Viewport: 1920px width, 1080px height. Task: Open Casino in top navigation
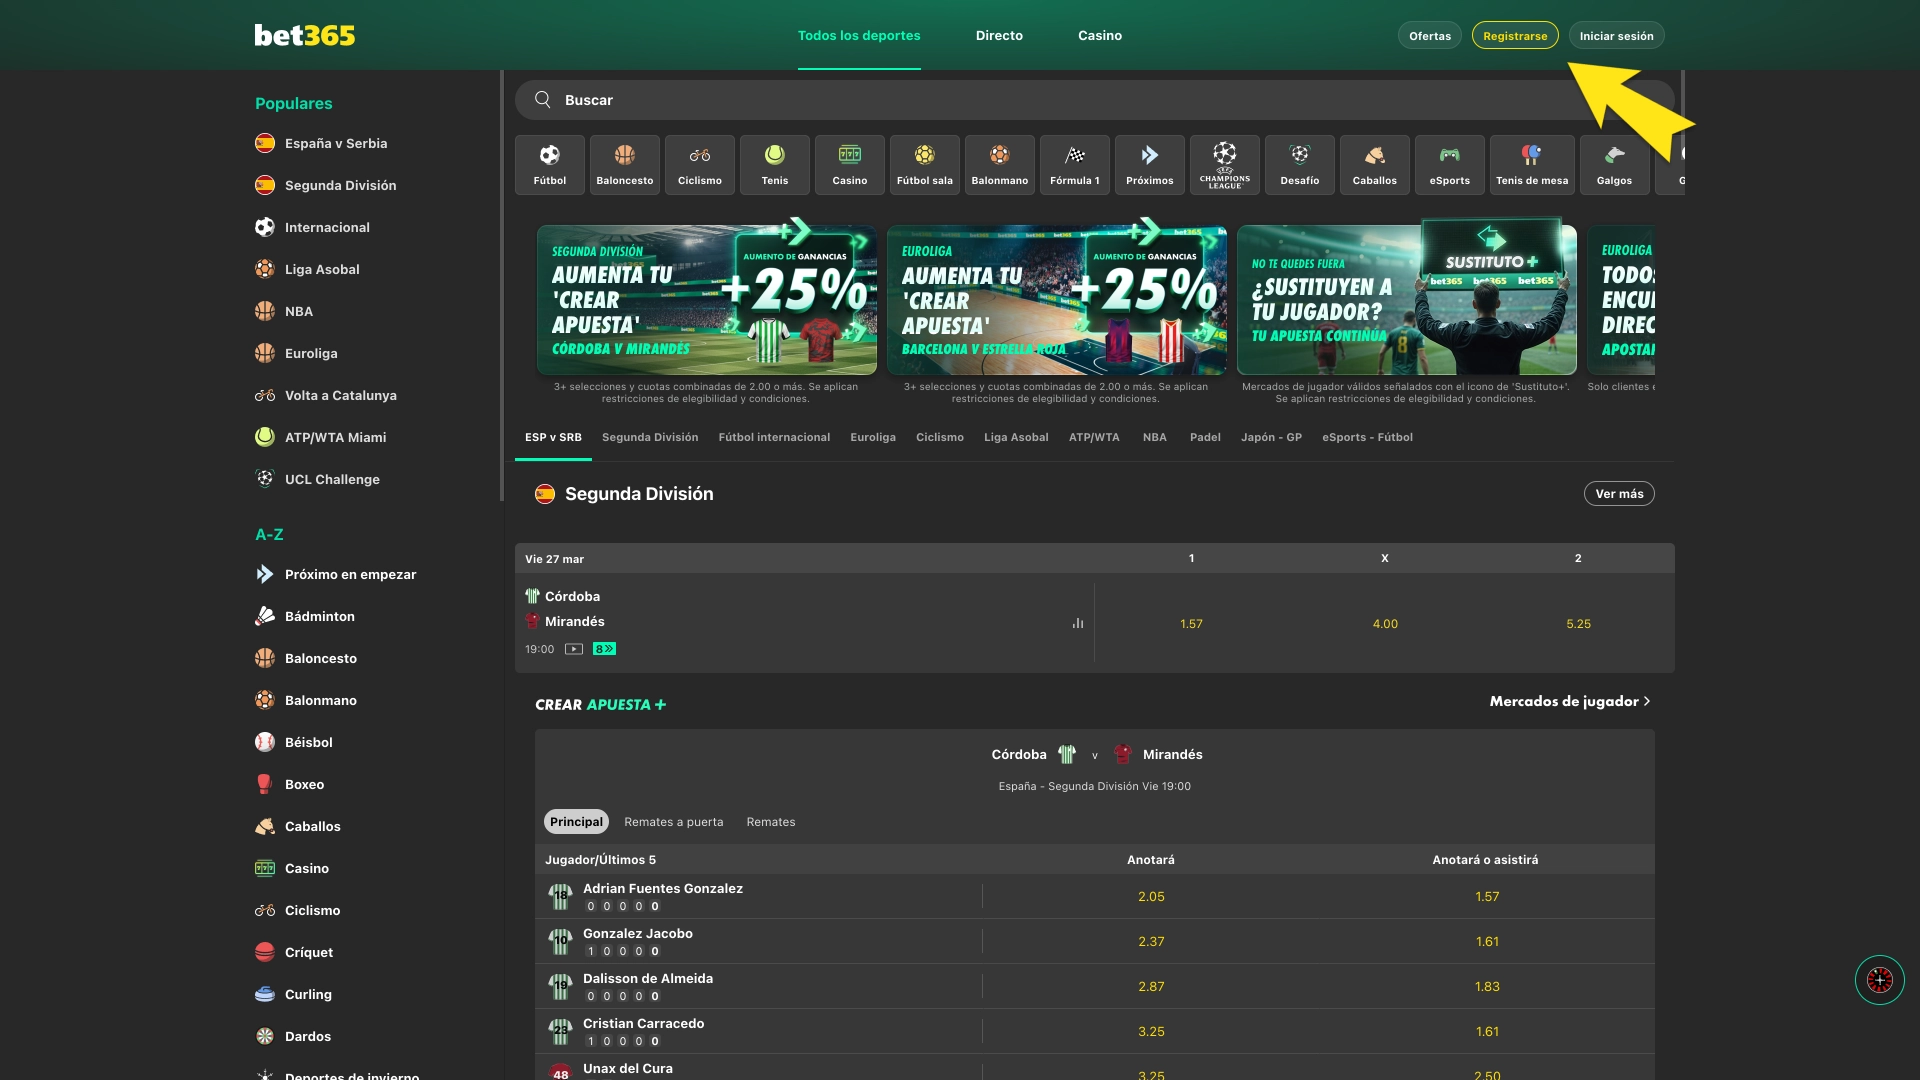[1099, 35]
